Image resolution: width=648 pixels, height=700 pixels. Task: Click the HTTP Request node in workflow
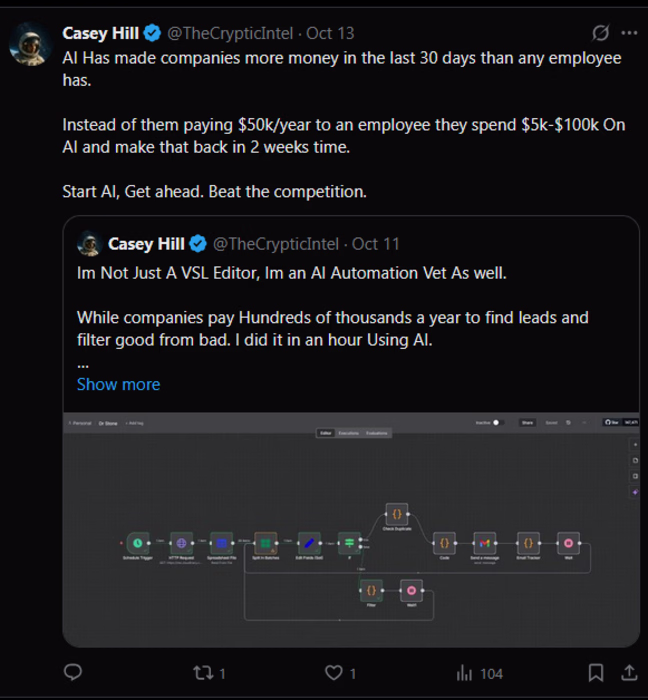[181, 543]
